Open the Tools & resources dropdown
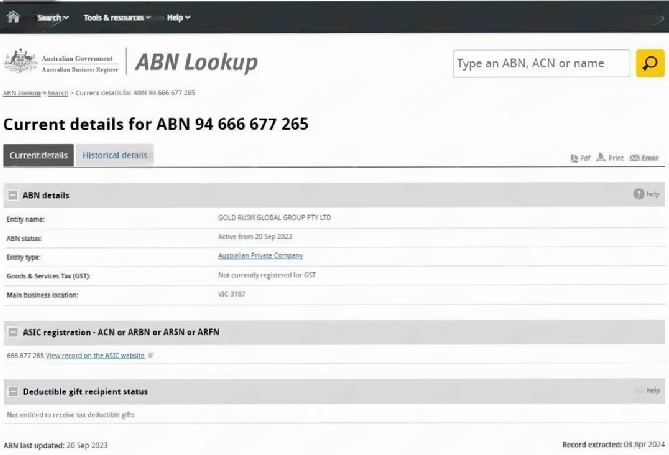 pos(117,18)
